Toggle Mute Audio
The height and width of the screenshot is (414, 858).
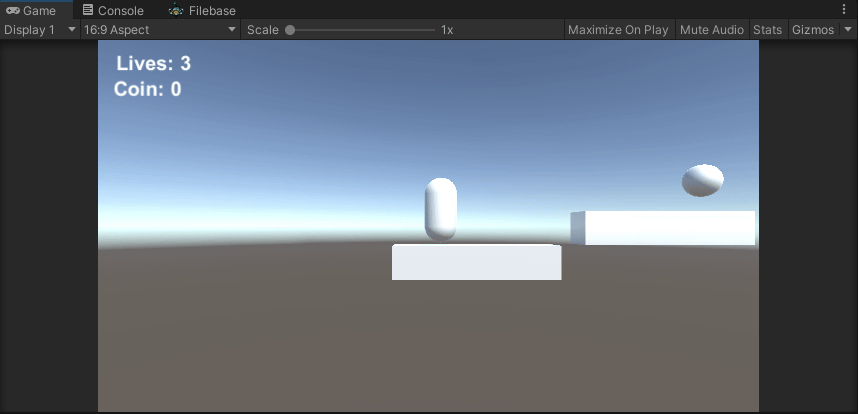pyautogui.click(x=711, y=30)
